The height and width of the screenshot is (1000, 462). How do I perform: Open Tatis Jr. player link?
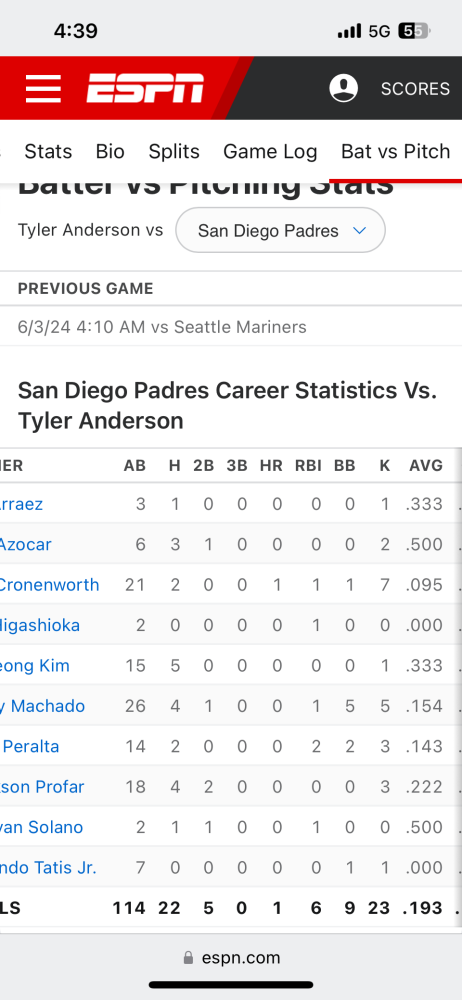(x=48, y=867)
